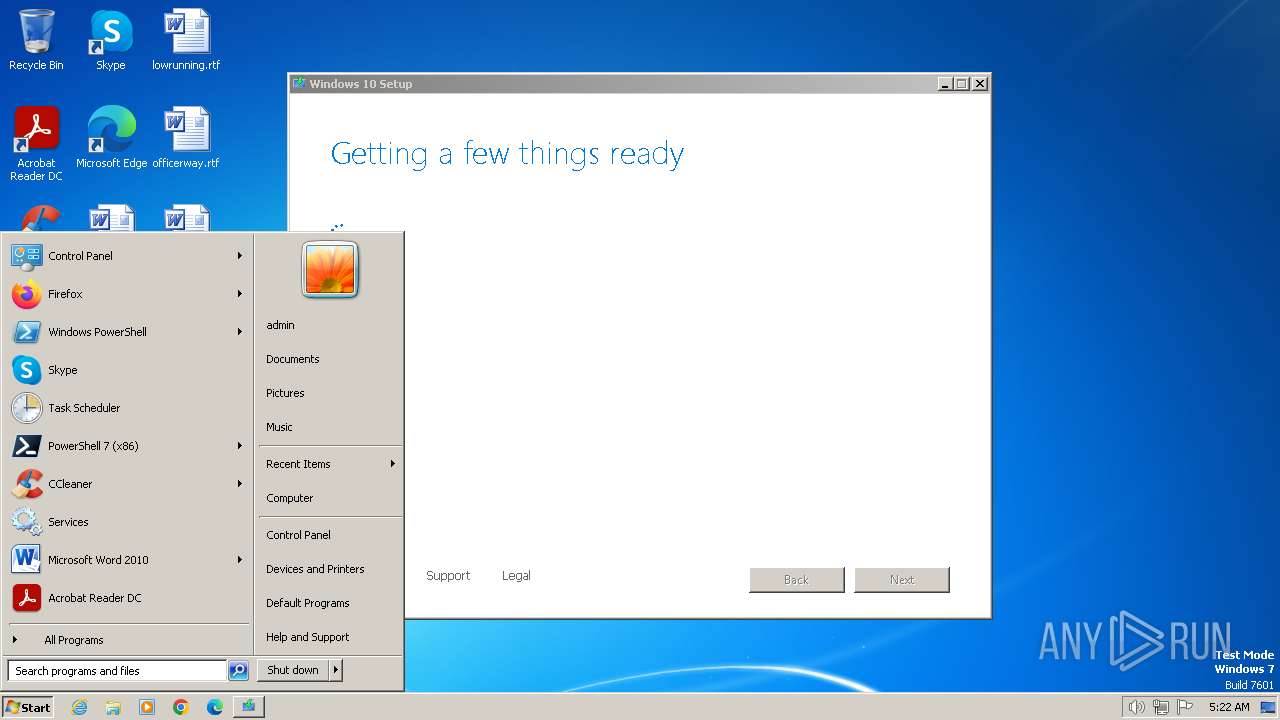
Task: Click CCleaner icon in Start menu
Action: 26,484
